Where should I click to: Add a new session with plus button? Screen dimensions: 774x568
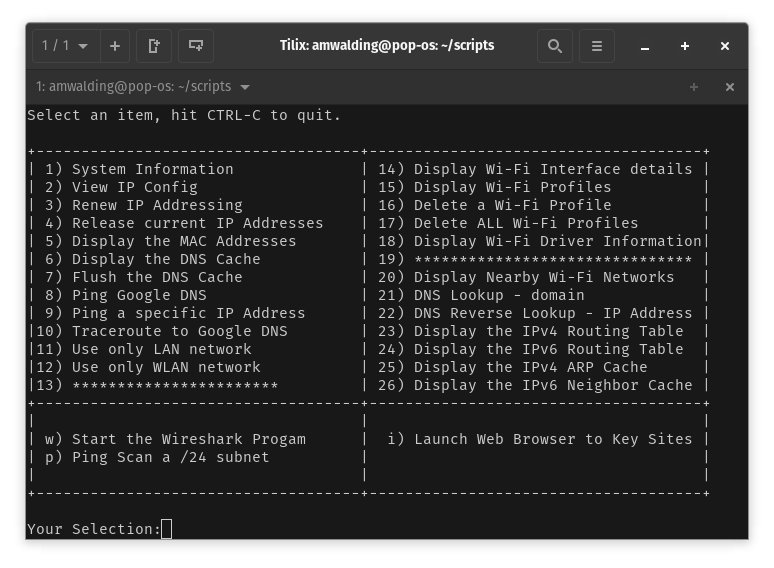click(x=114, y=46)
